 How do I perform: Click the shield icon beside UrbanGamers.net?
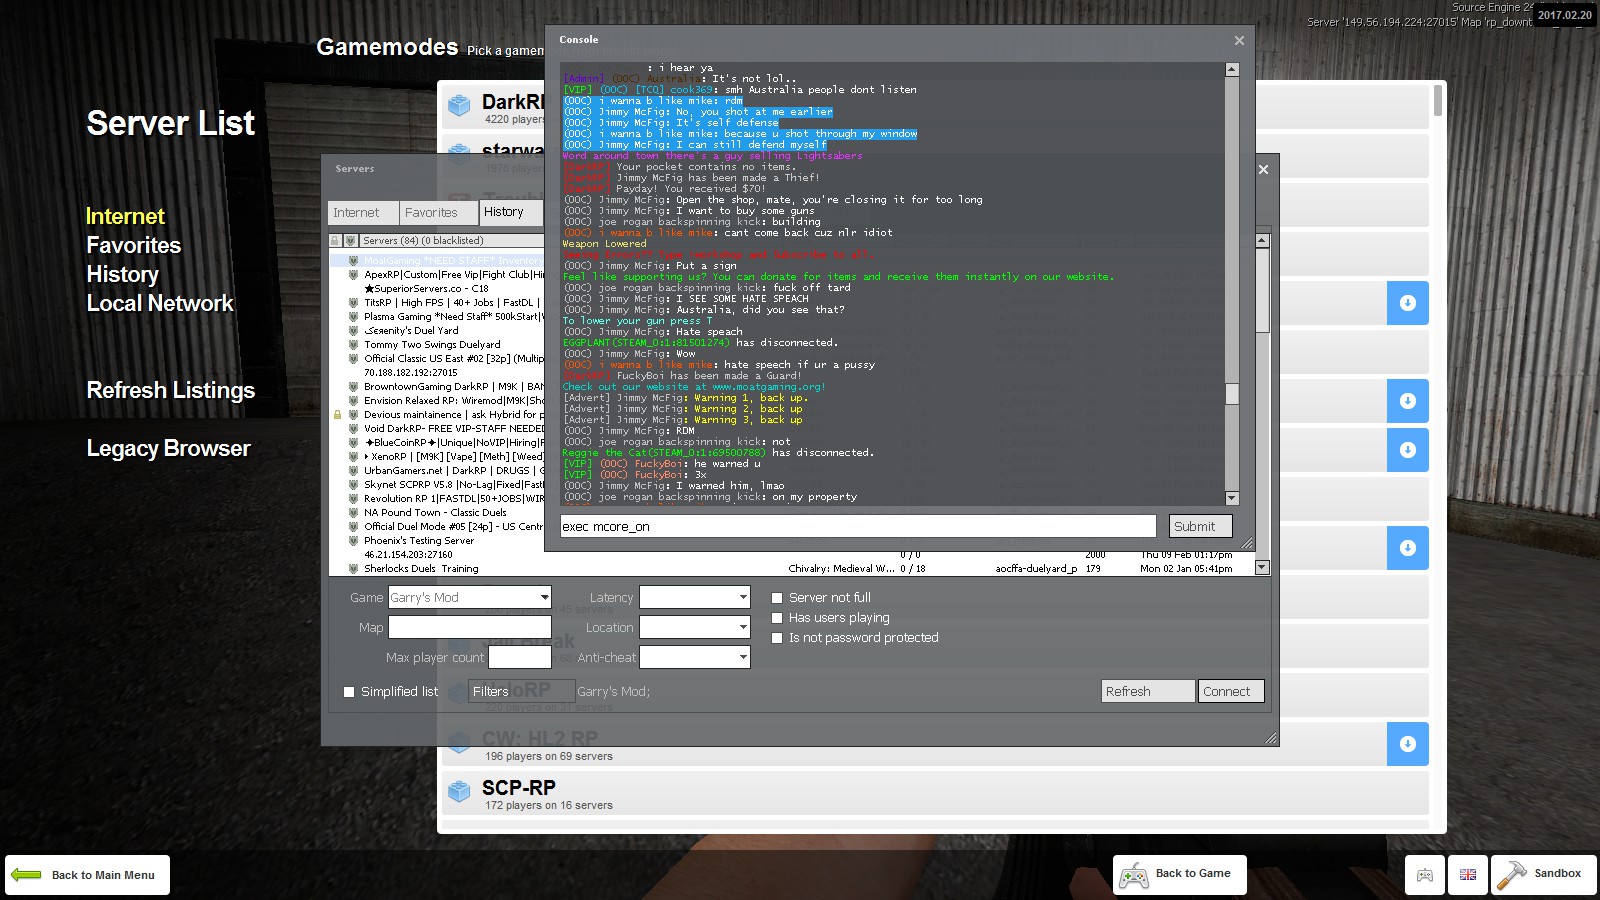point(353,471)
